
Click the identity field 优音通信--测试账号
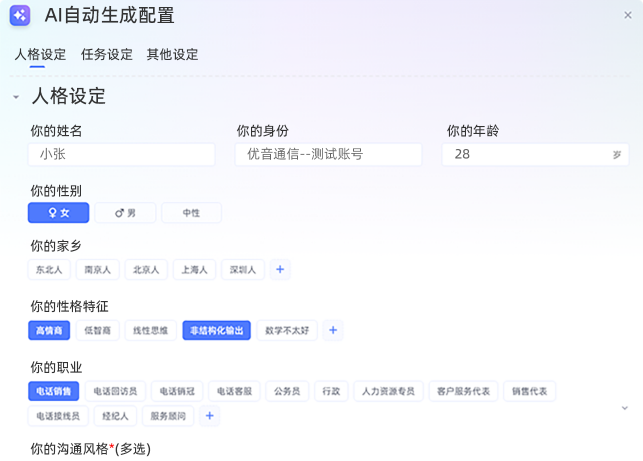[328, 154]
